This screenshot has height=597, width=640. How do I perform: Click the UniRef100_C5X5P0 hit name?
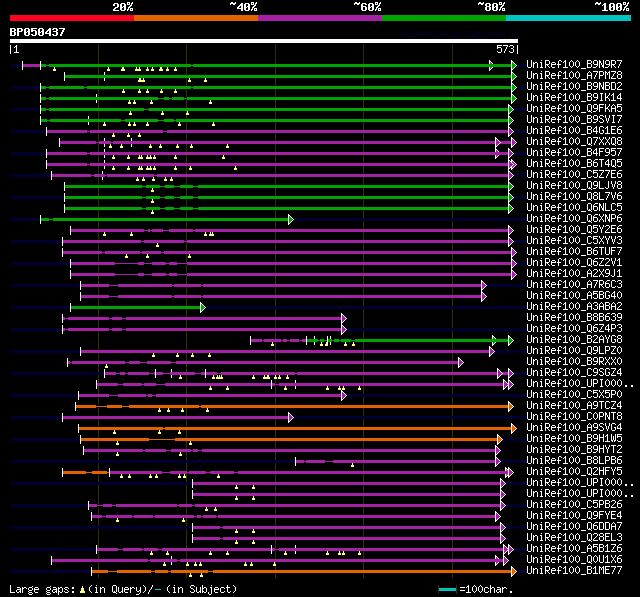click(574, 395)
